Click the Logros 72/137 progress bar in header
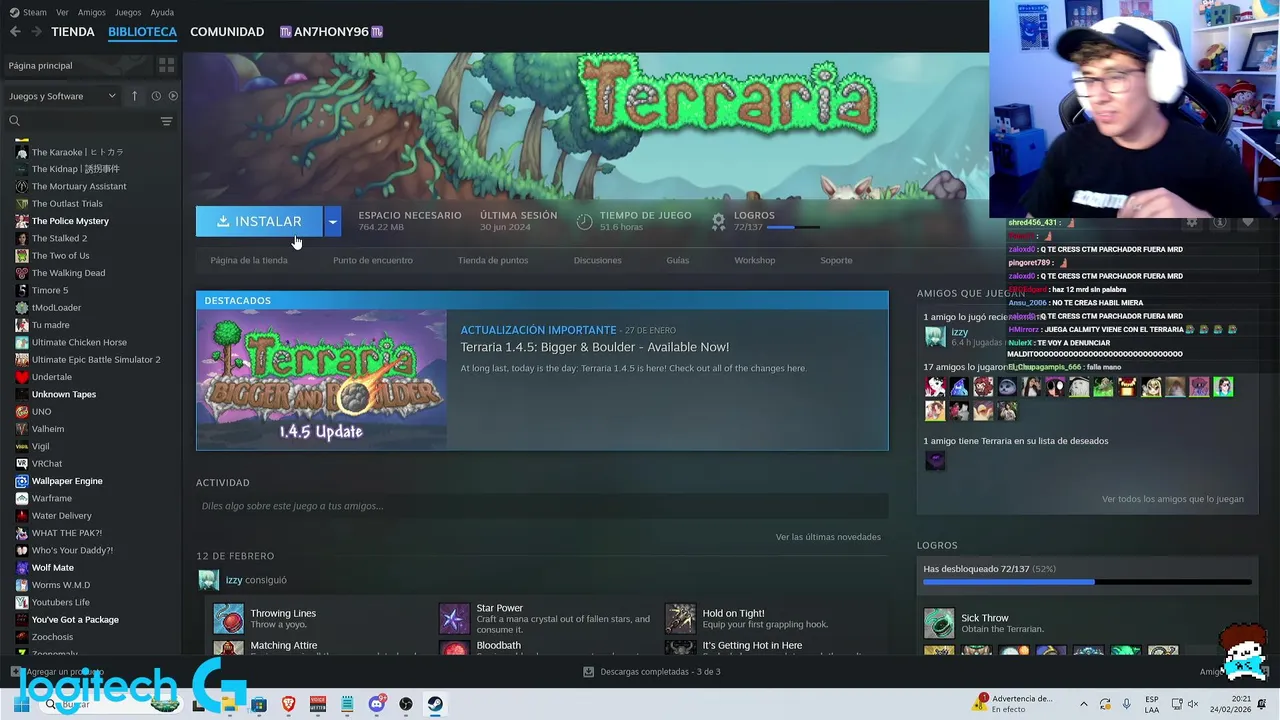The width and height of the screenshot is (1280, 720). click(794, 227)
